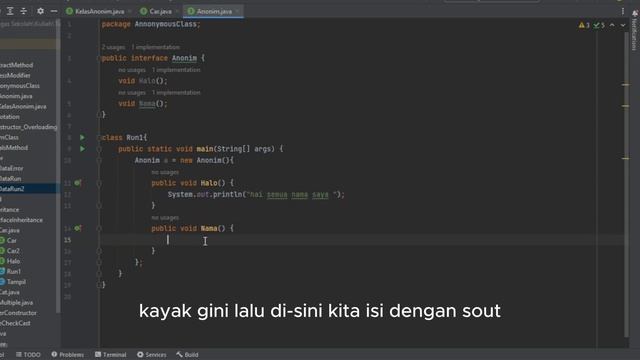
Task: Collapse Halo() method fold marker
Action: pos(99,183)
